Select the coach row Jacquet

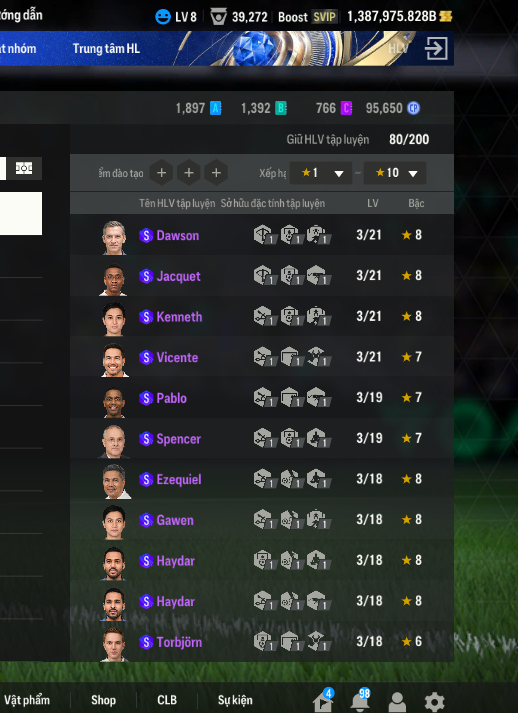pos(262,276)
